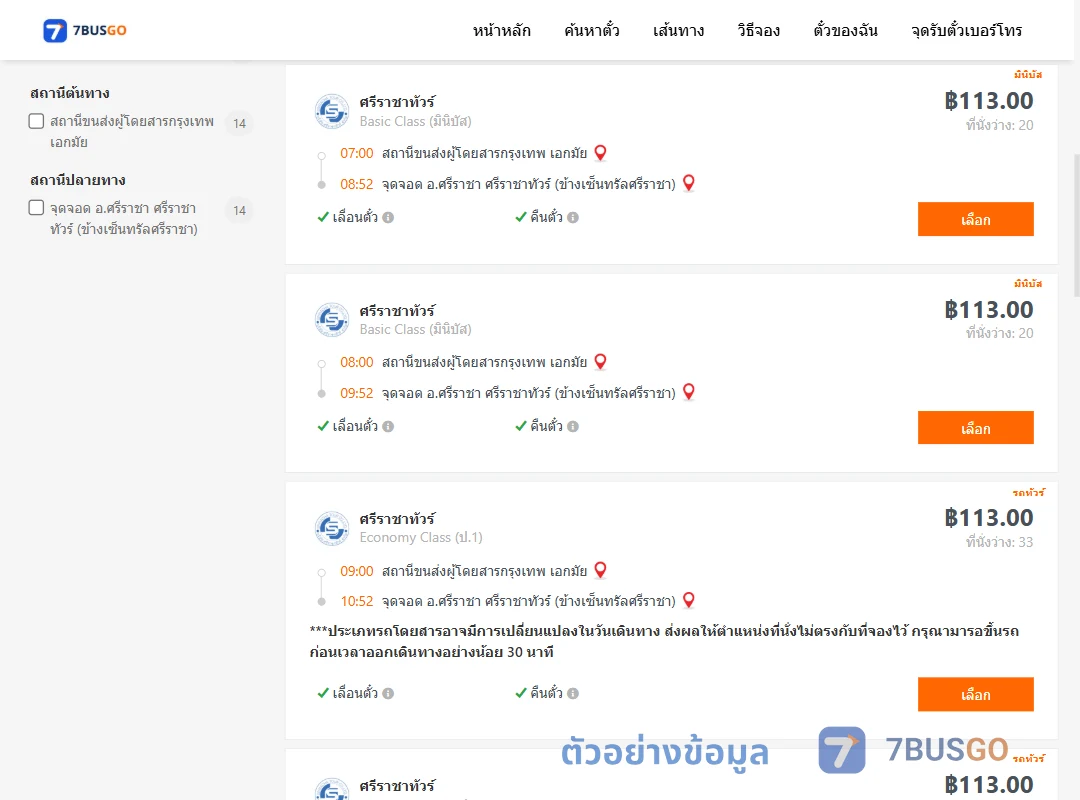Click ที่นั่งว่าง: 33 on 09:00 trip

pos(999,542)
